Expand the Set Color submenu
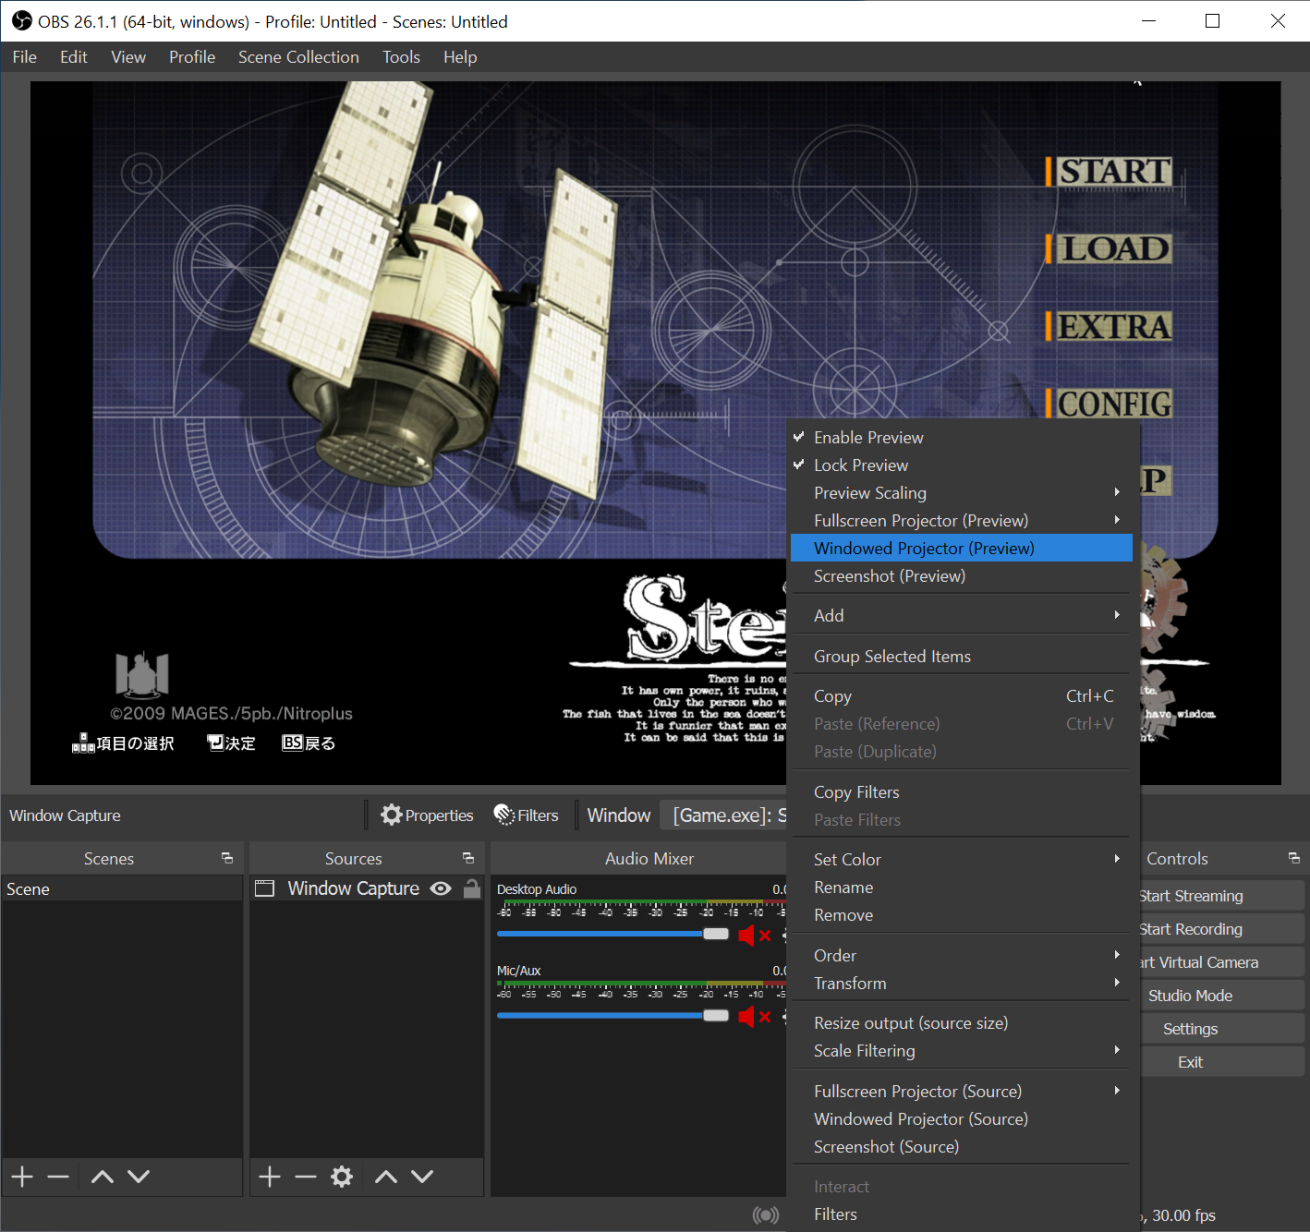Viewport: 1310px width, 1232px height. [961, 860]
